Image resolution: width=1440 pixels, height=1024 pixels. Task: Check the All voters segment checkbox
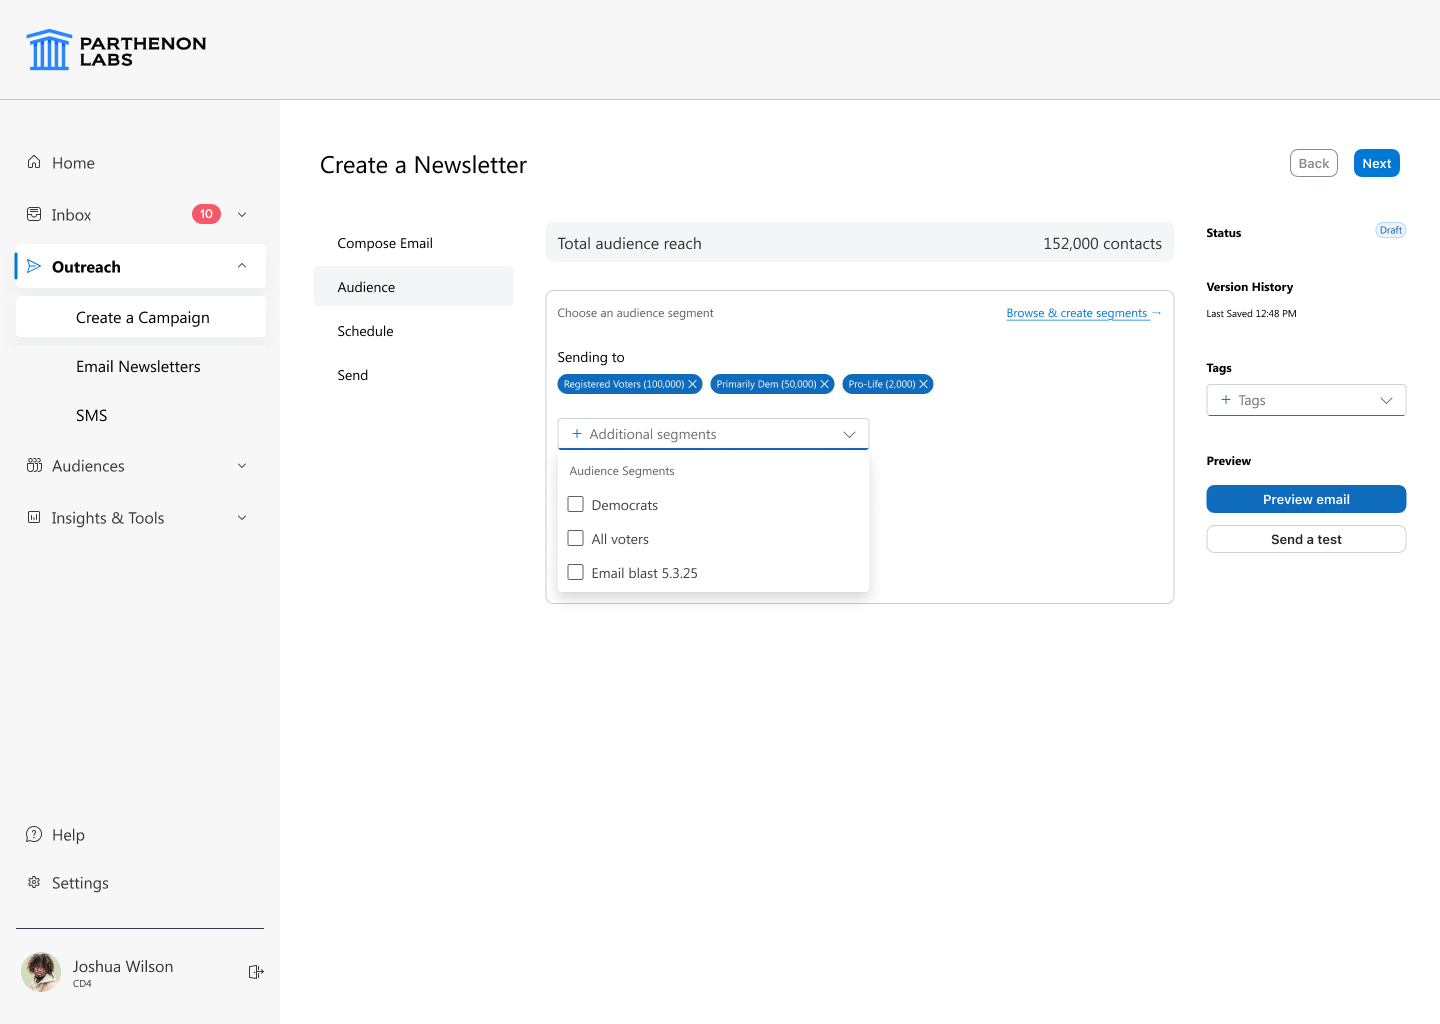(x=575, y=538)
